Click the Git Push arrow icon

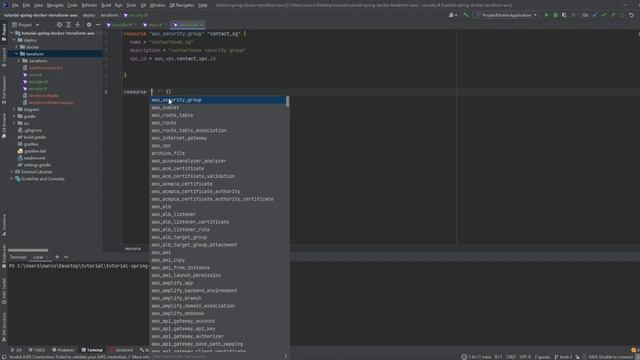pyautogui.click(x=613, y=15)
